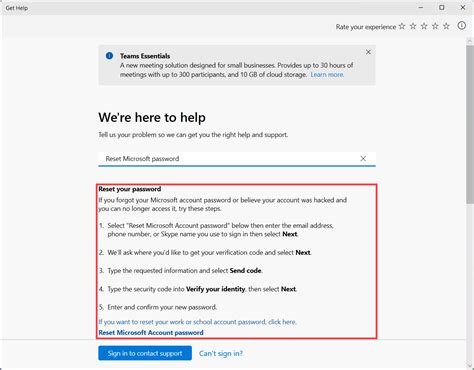
Task: Maximize the Get Help window
Action: (442, 7)
